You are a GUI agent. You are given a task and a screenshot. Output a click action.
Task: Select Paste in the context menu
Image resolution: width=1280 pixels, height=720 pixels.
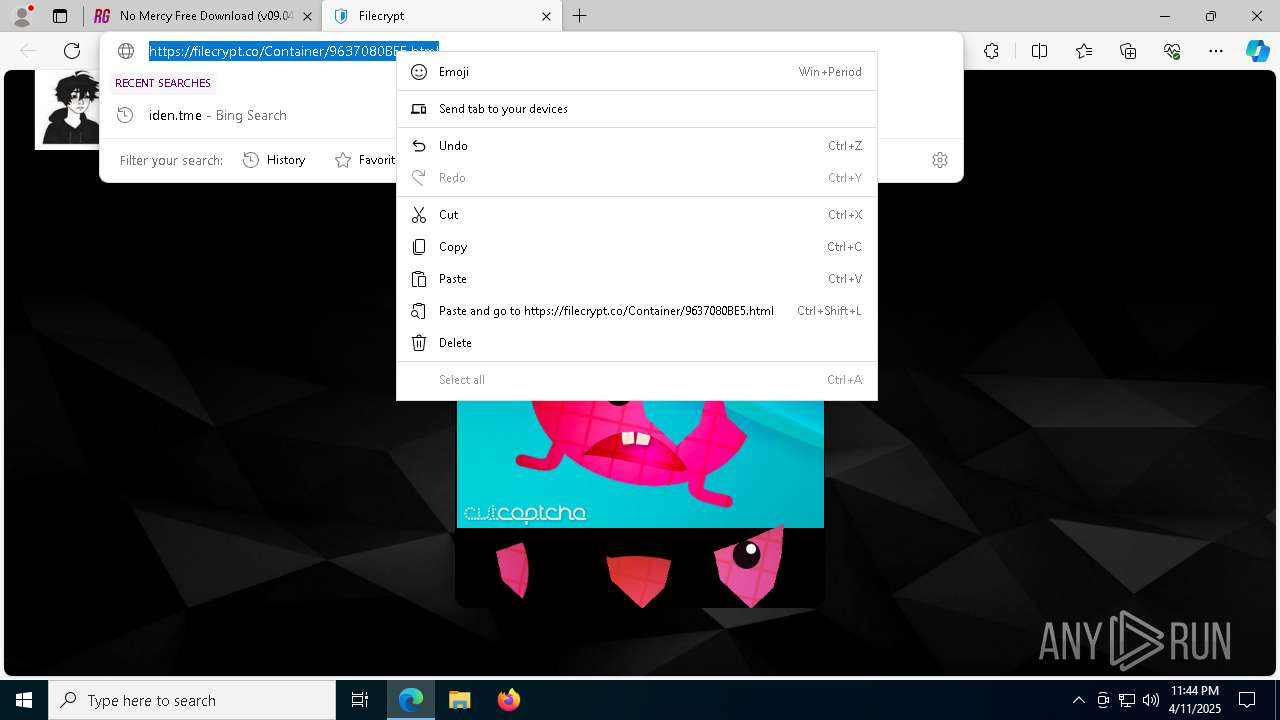(637, 279)
